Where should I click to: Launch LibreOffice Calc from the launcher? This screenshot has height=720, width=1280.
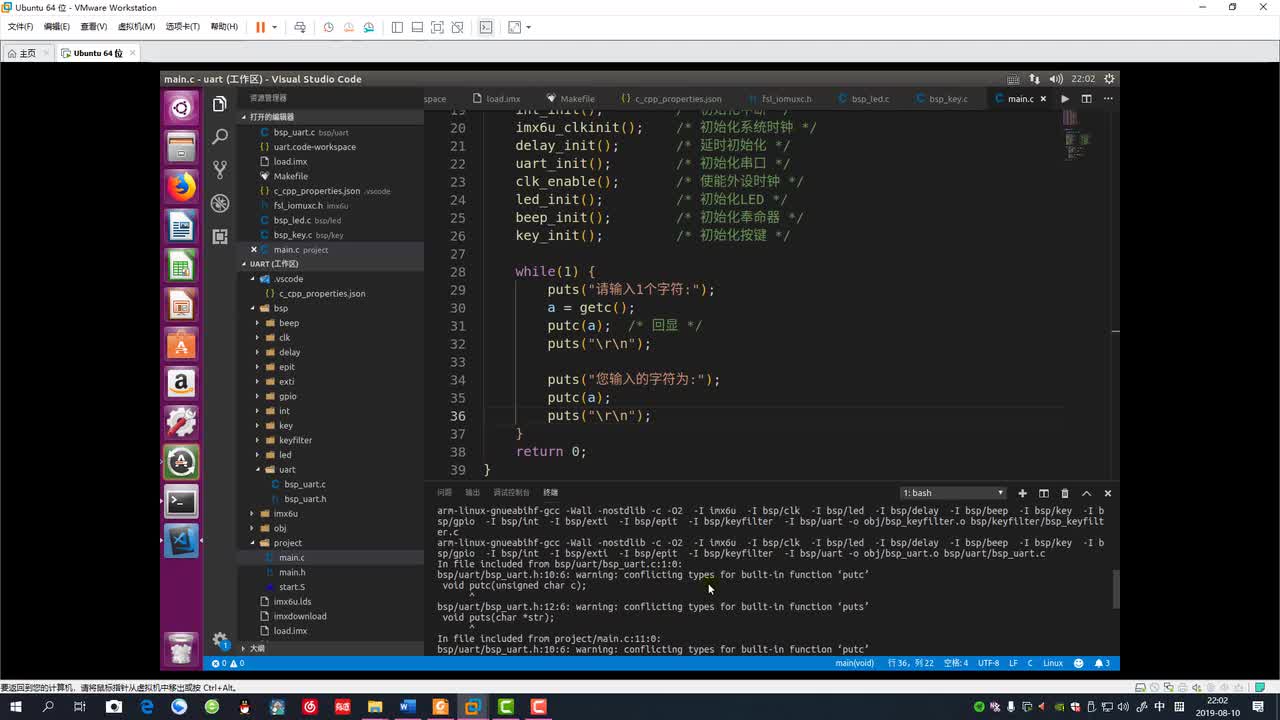pos(181,266)
